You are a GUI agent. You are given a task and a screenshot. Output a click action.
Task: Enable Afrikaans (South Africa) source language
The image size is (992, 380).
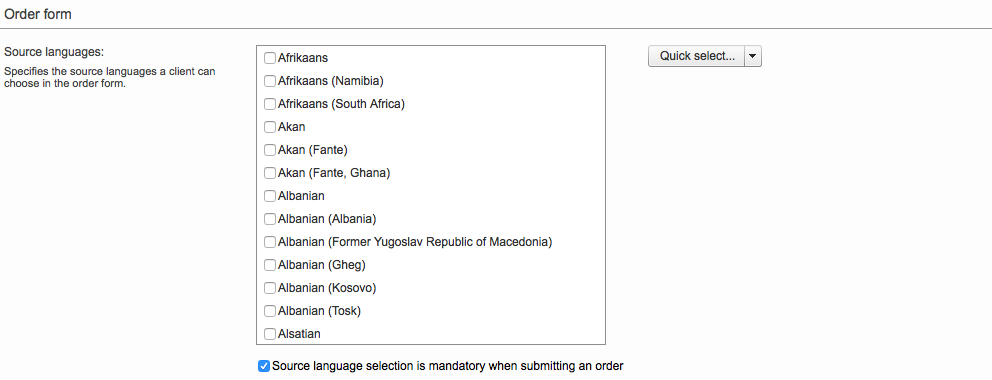[x=270, y=104]
